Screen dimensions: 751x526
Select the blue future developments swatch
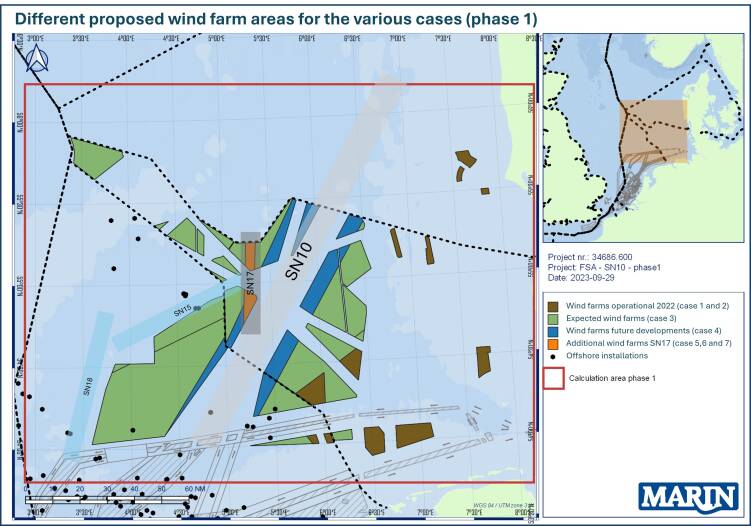coord(553,331)
